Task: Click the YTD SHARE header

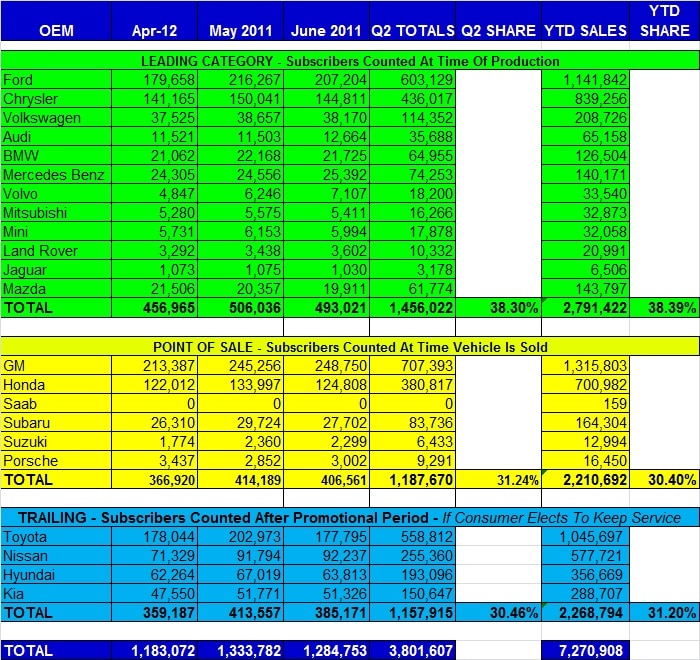Action: (665, 21)
